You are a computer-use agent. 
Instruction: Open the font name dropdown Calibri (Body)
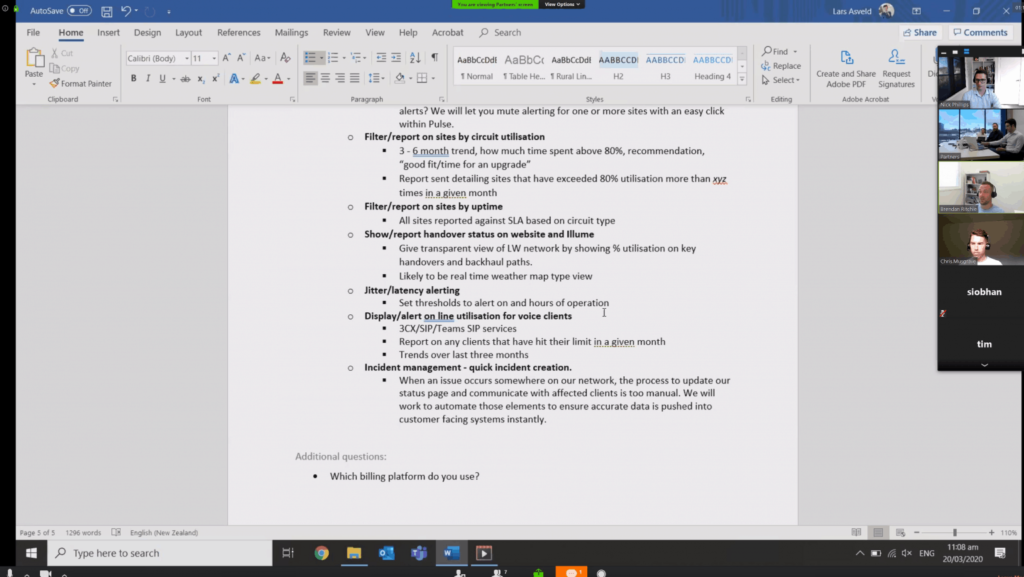coord(156,58)
